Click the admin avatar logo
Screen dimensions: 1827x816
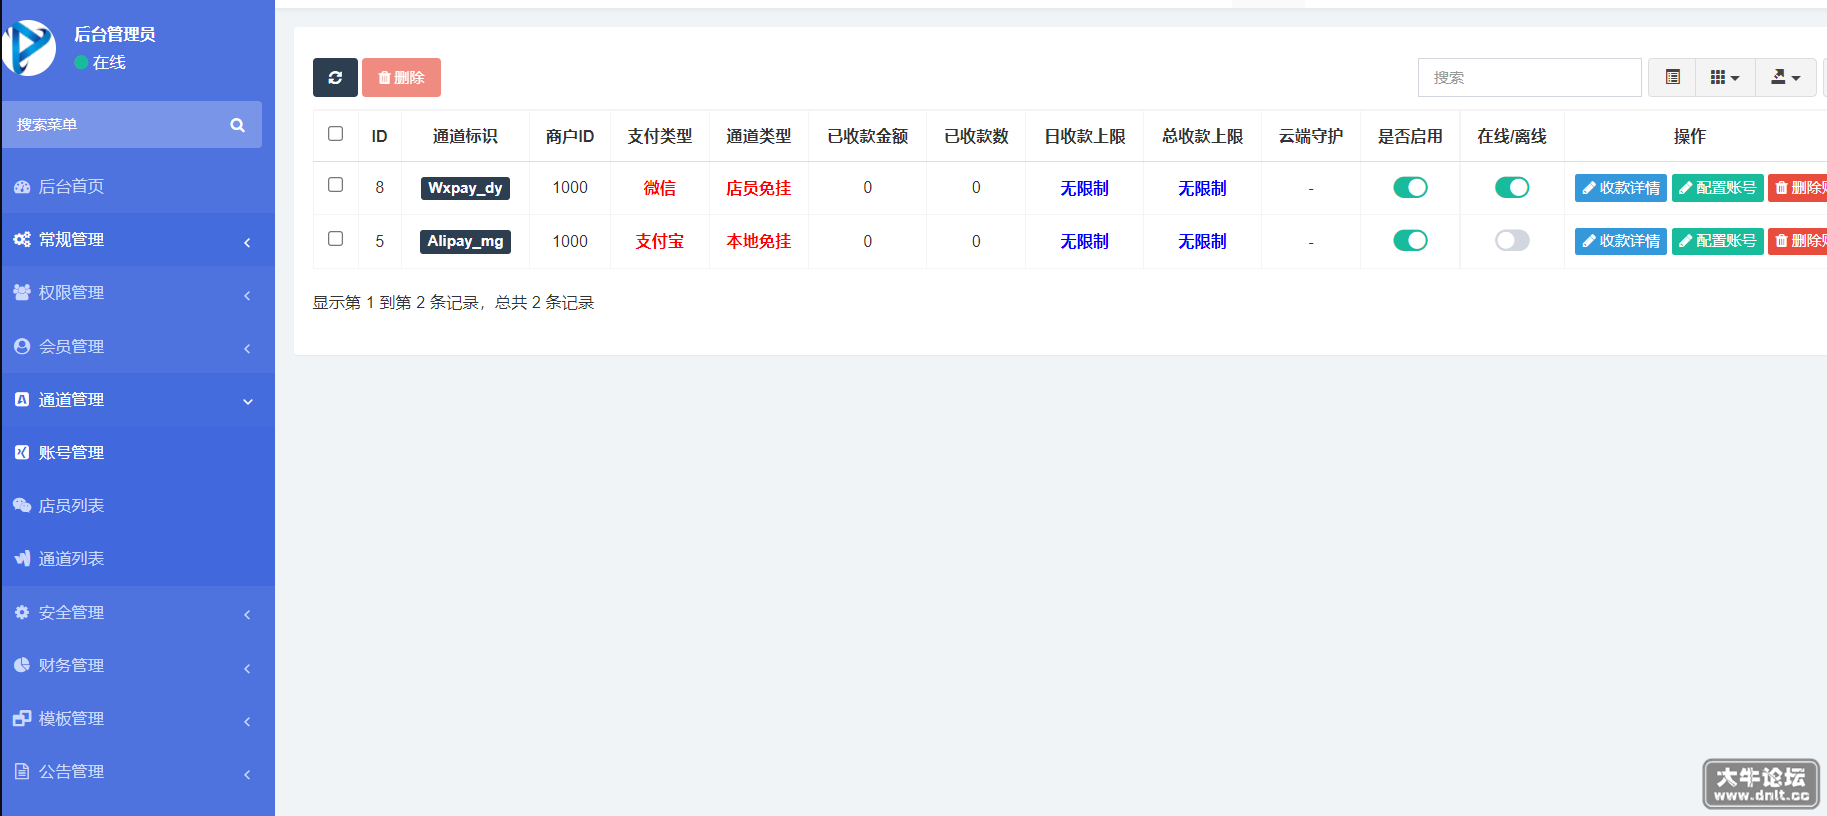pos(29,47)
